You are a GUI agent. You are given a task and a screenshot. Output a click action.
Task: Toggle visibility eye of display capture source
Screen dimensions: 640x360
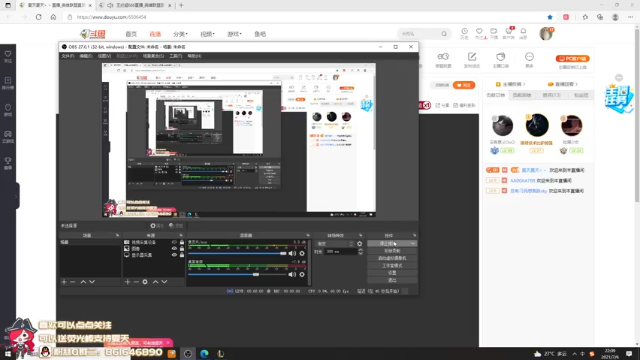tap(174, 255)
